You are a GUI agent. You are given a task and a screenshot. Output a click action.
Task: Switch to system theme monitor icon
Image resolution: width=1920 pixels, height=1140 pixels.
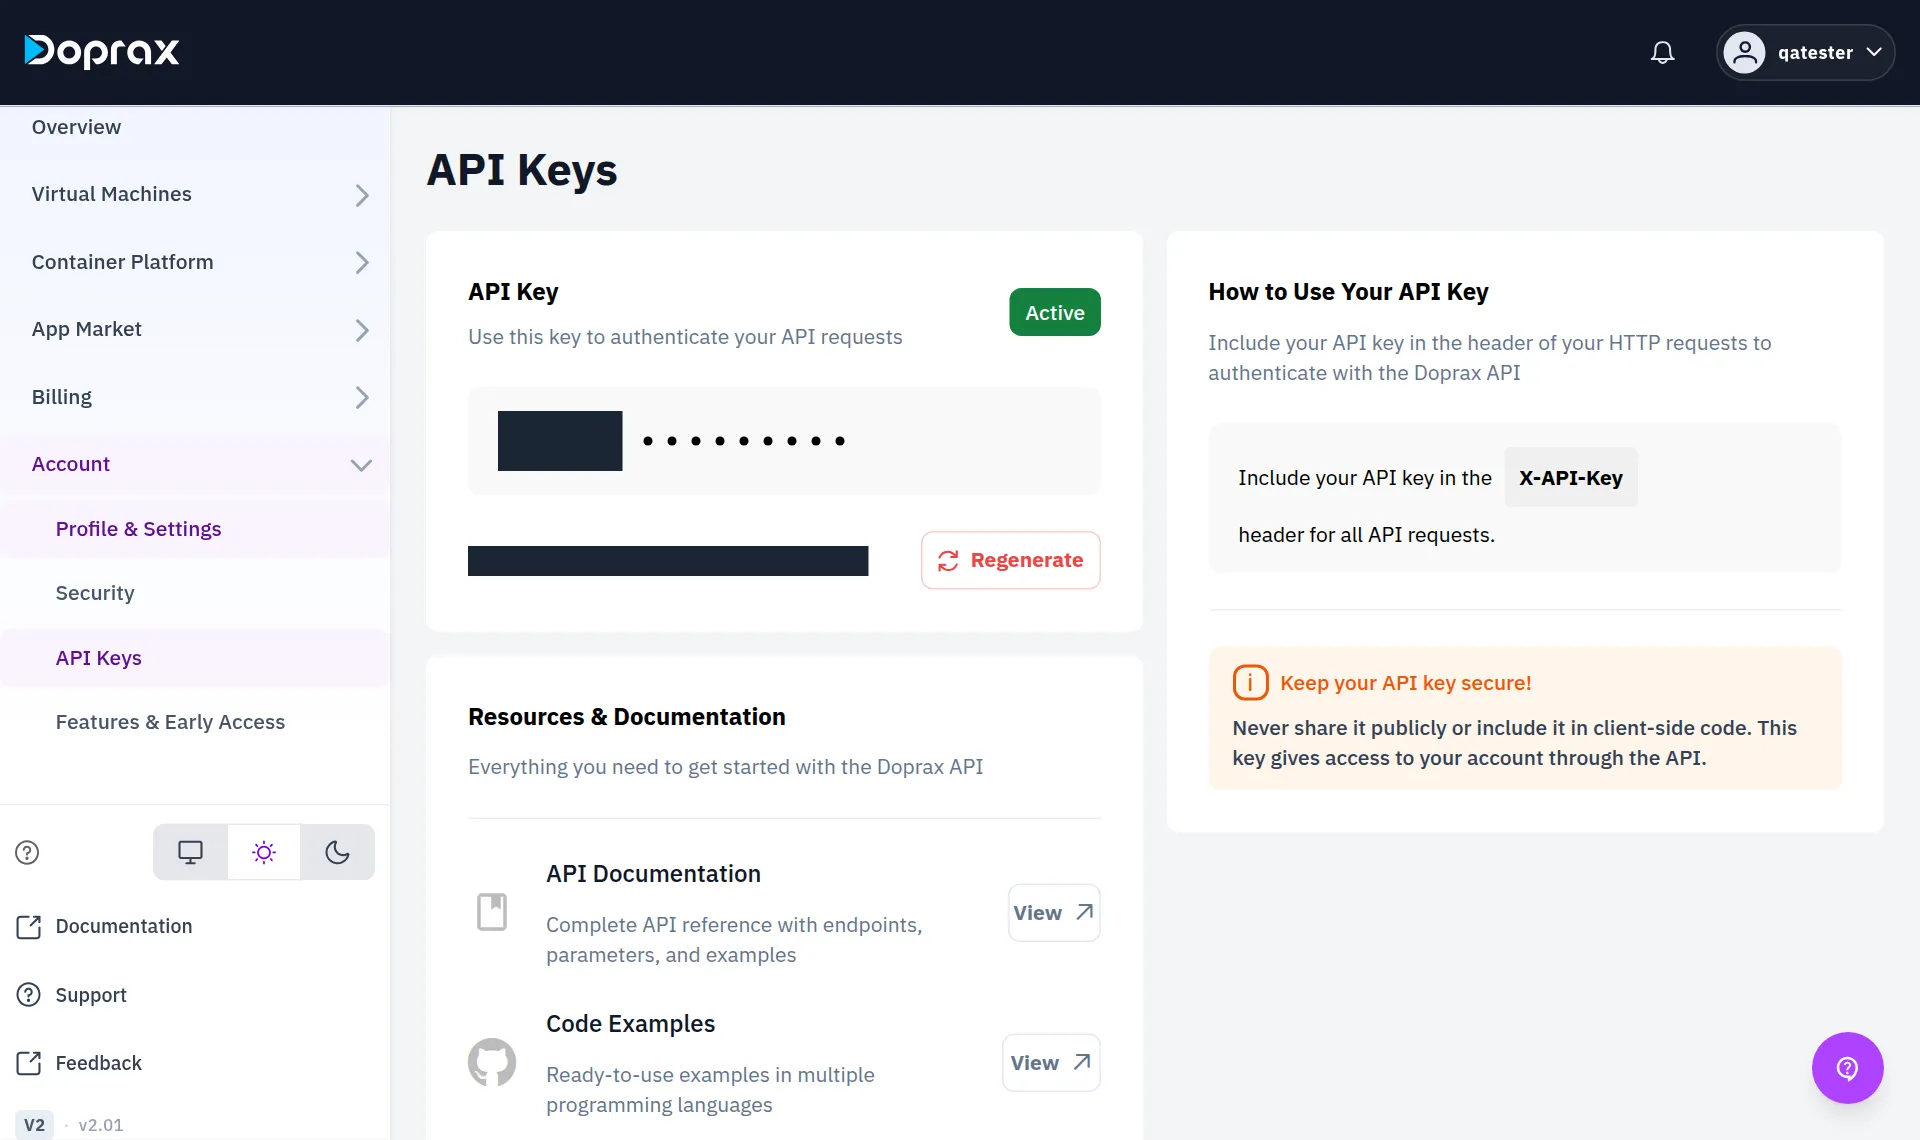click(190, 852)
